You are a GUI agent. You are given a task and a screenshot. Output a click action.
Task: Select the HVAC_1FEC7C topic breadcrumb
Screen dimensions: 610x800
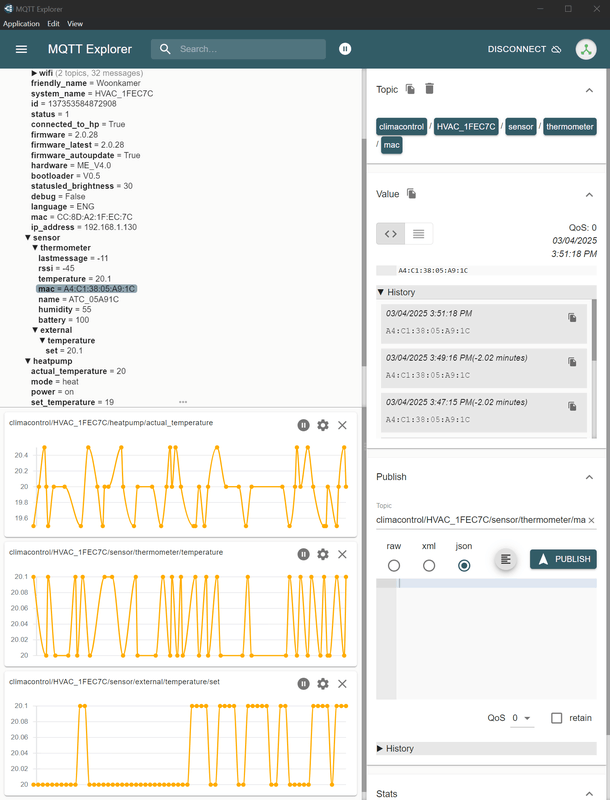[x=466, y=127]
